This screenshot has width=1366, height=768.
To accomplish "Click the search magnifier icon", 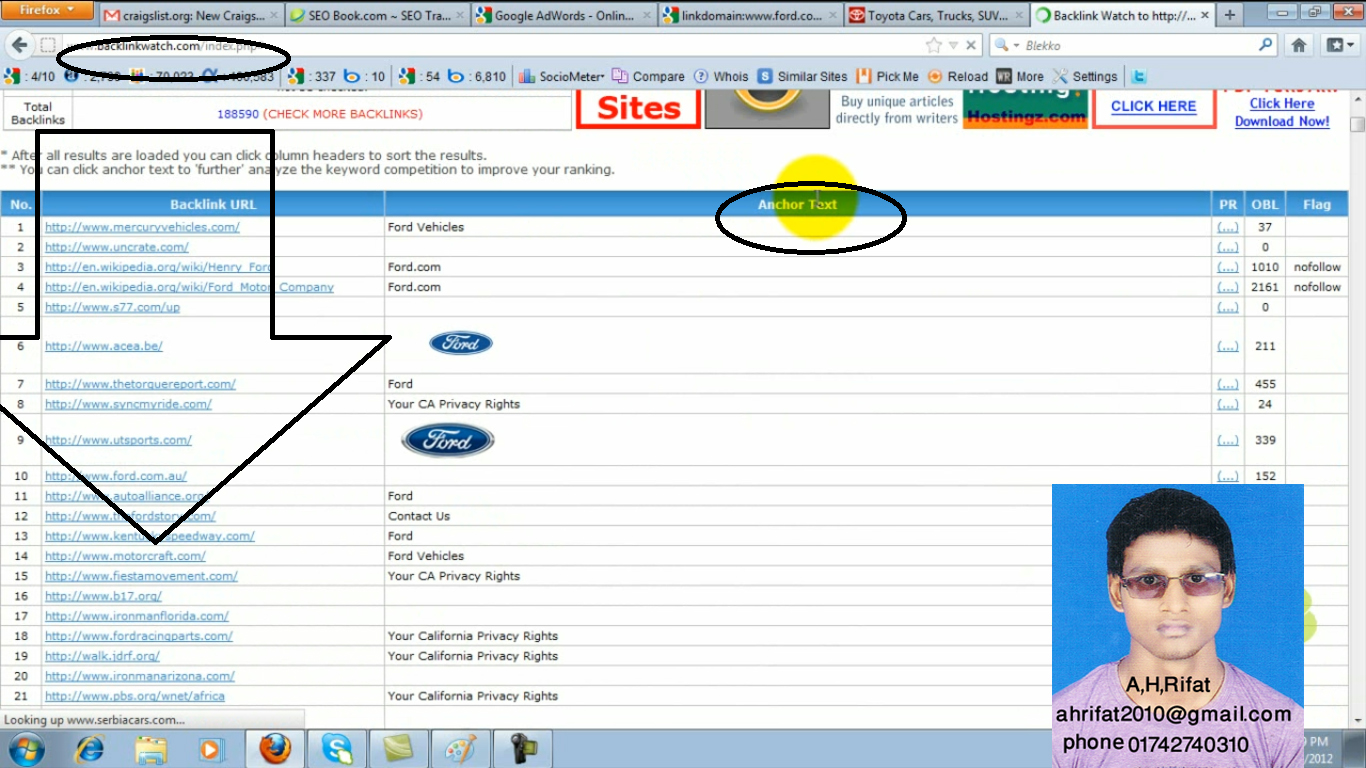I will pos(1266,45).
